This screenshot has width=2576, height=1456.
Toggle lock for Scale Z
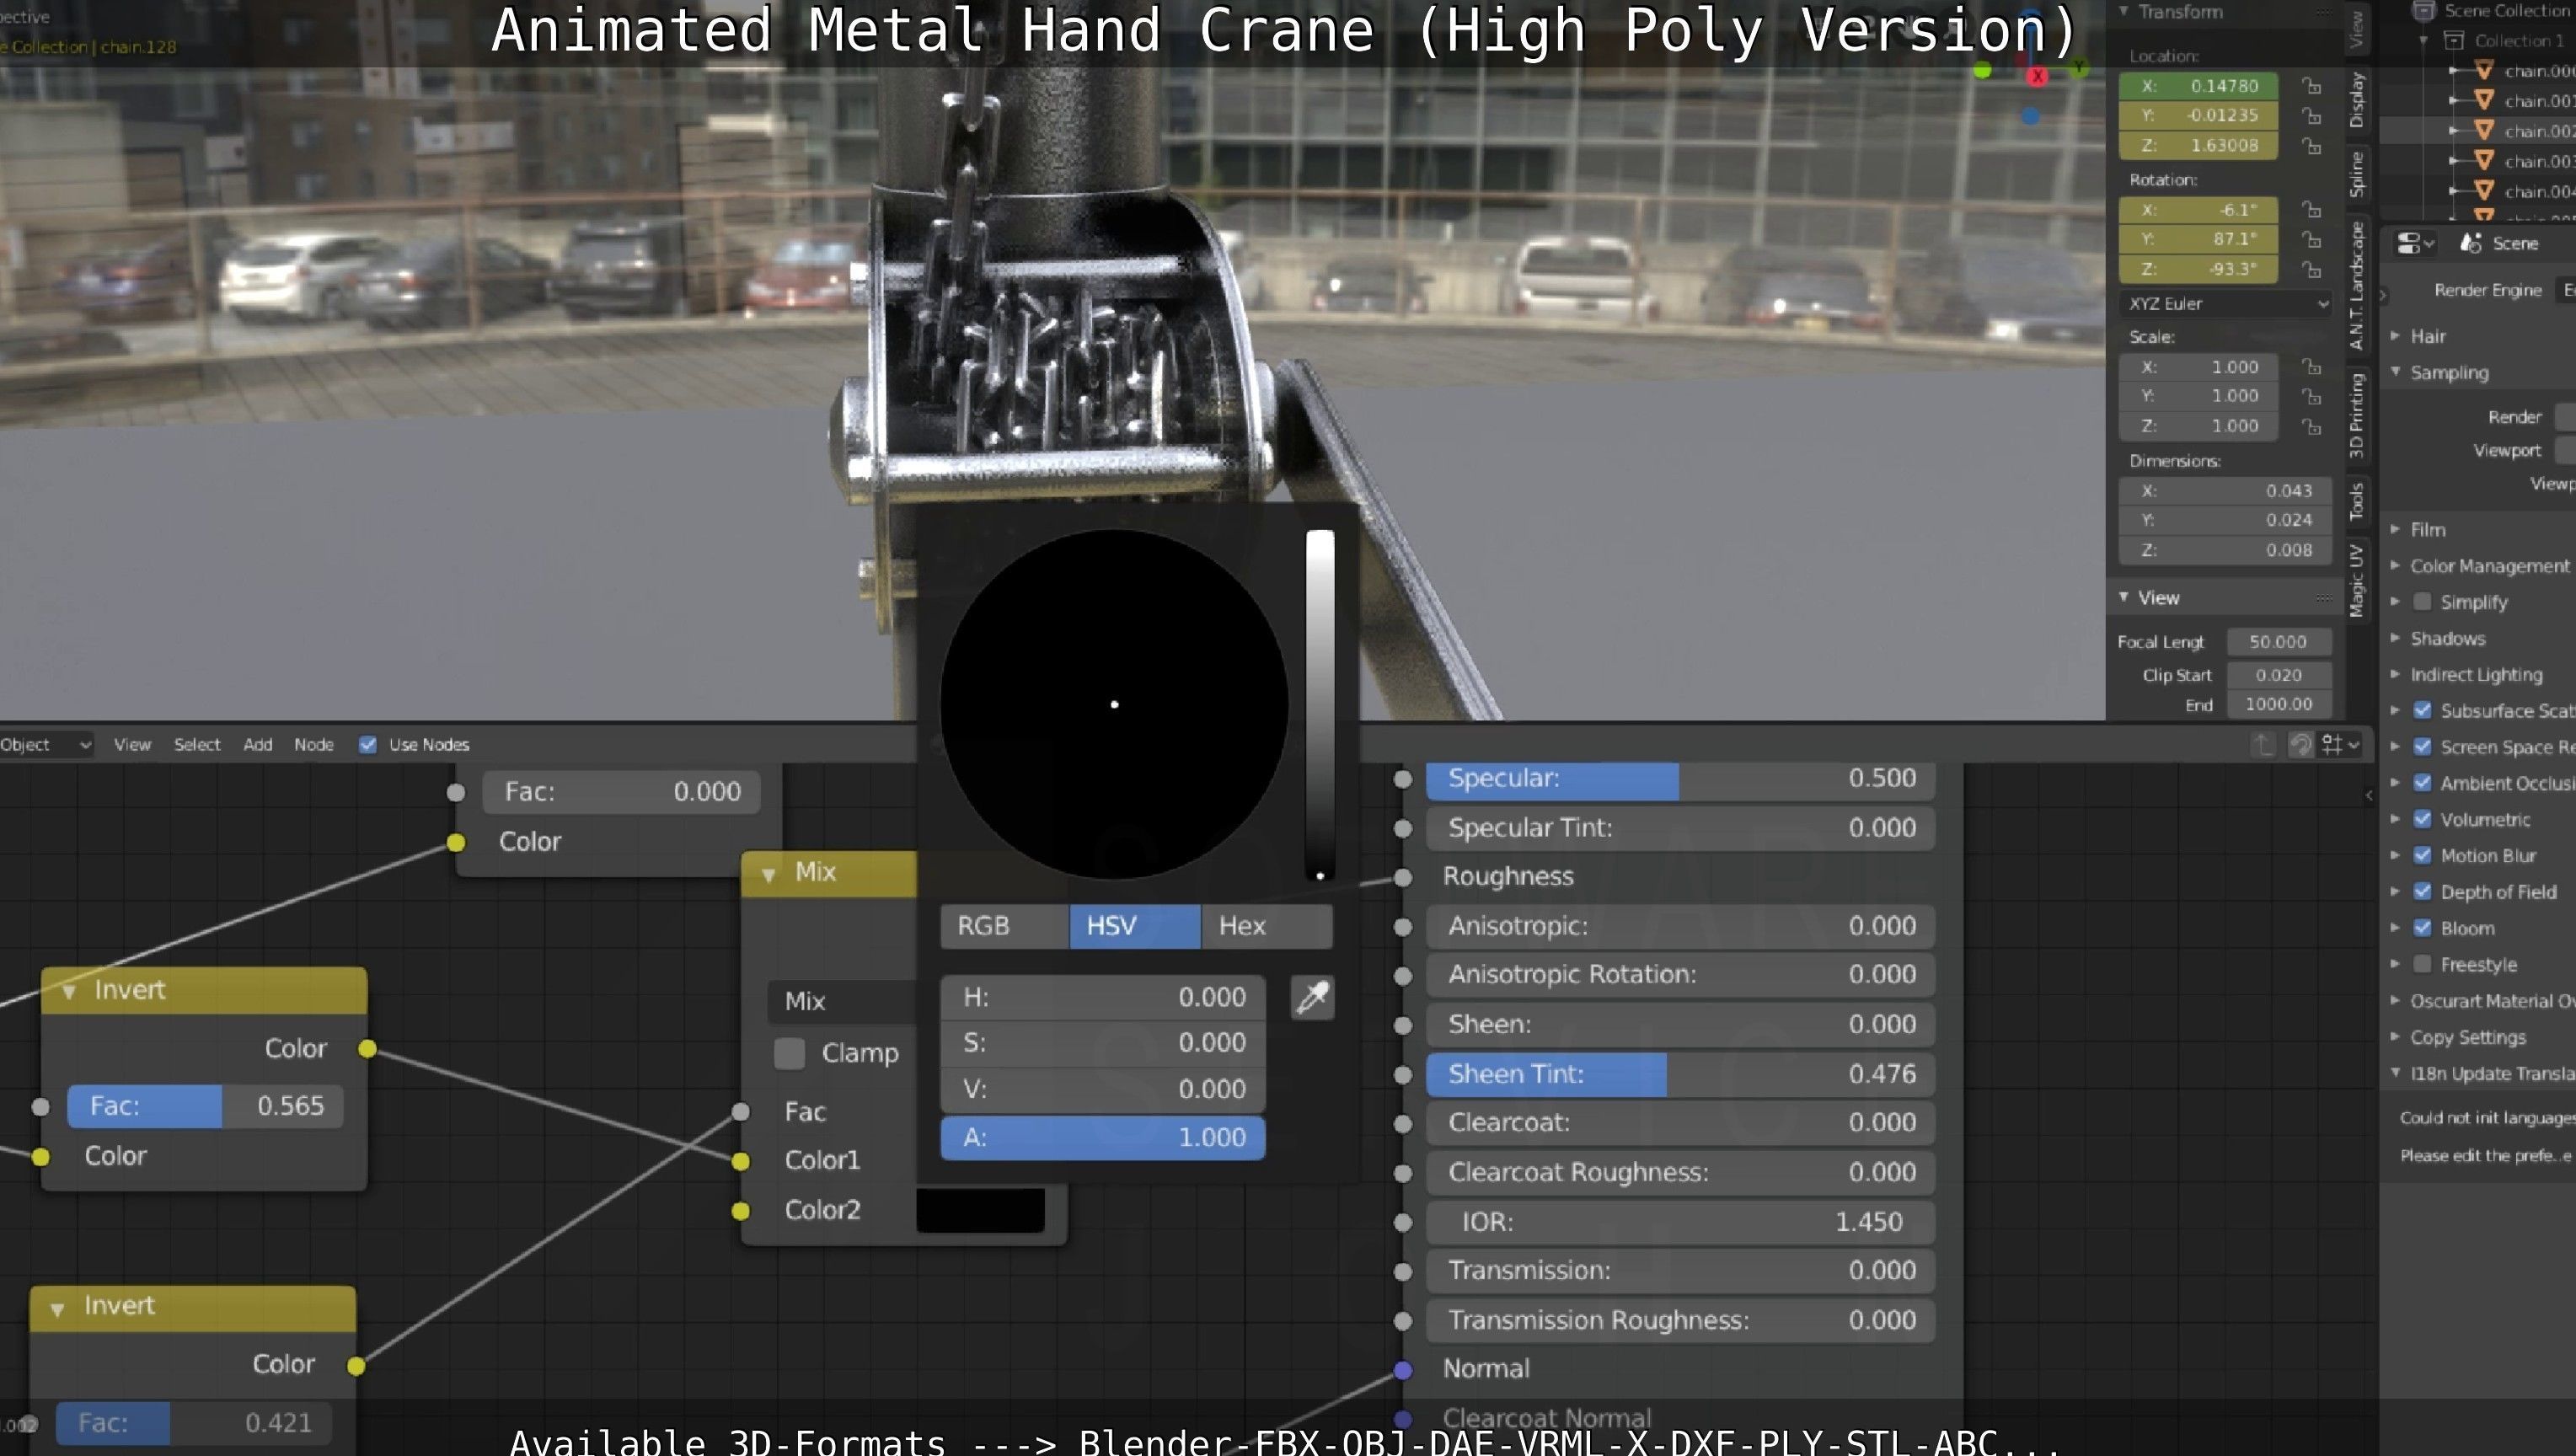point(2311,427)
